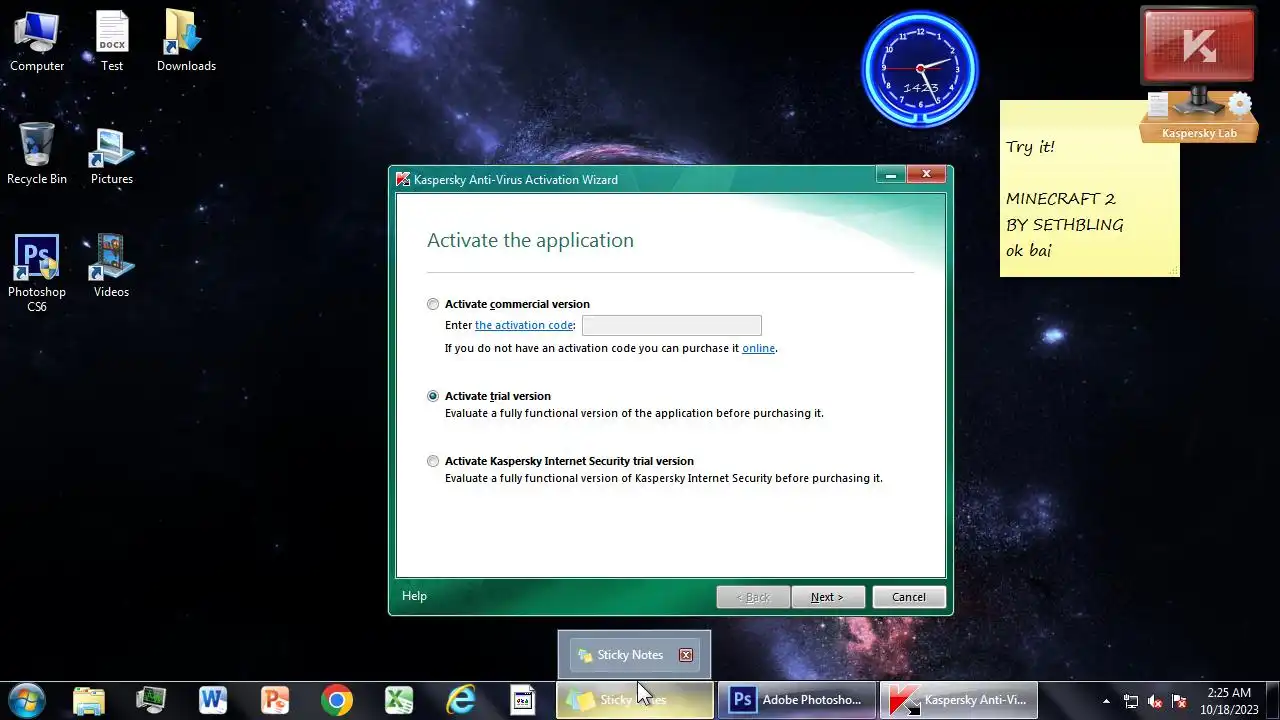This screenshot has width=1280, height=720.
Task: Launch PowerPoint from the taskbar
Action: (275, 700)
